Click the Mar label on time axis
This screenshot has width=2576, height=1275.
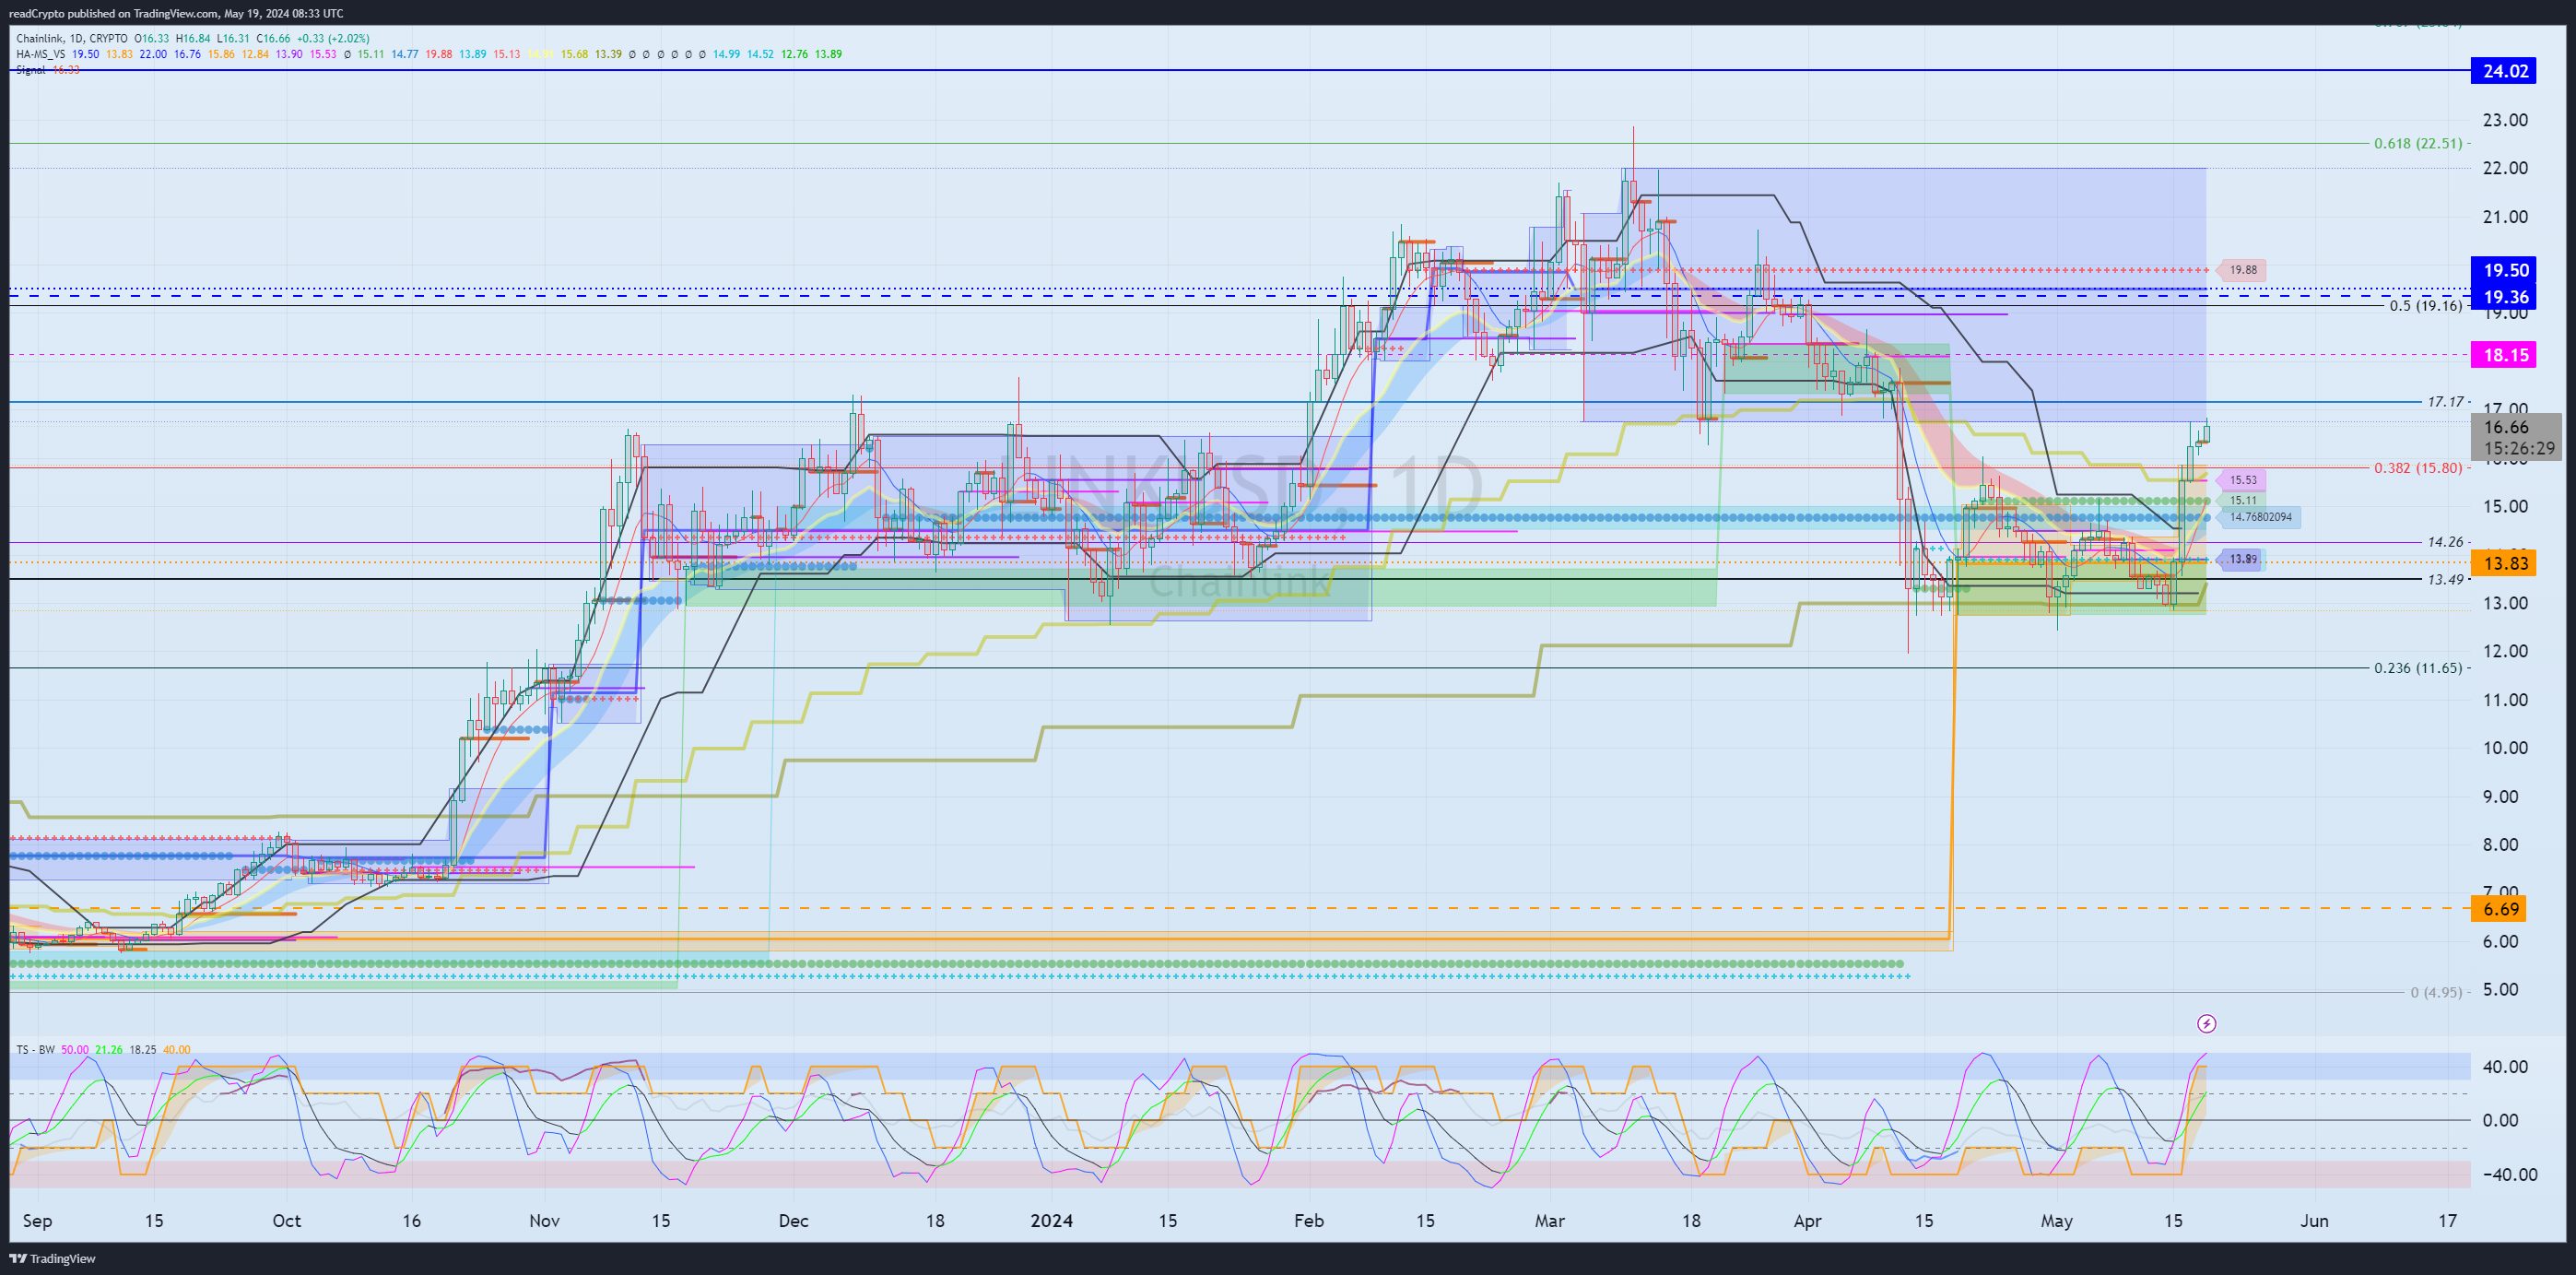(x=1549, y=1220)
